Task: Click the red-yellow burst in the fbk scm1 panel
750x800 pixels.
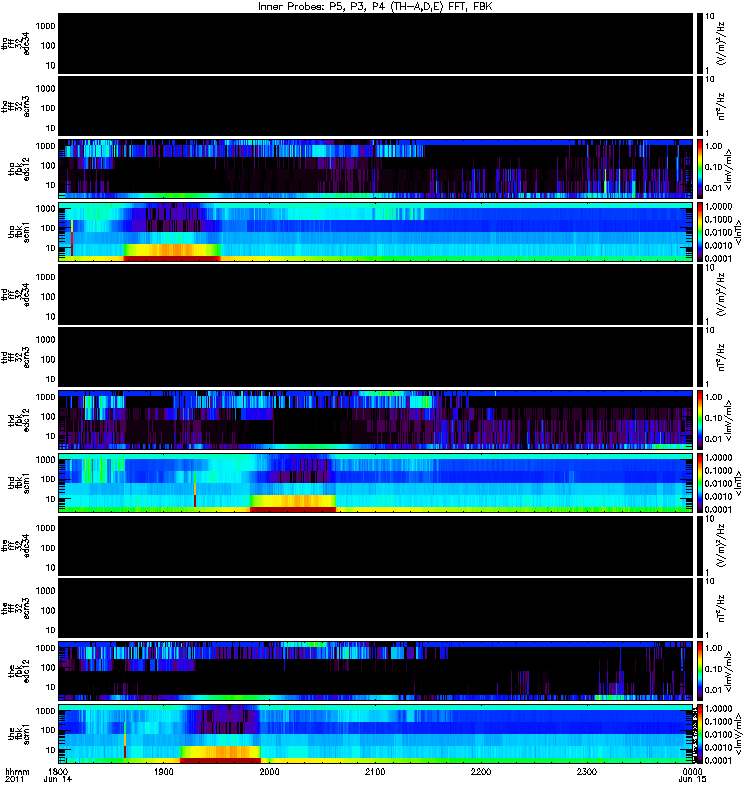Action: click(220, 754)
